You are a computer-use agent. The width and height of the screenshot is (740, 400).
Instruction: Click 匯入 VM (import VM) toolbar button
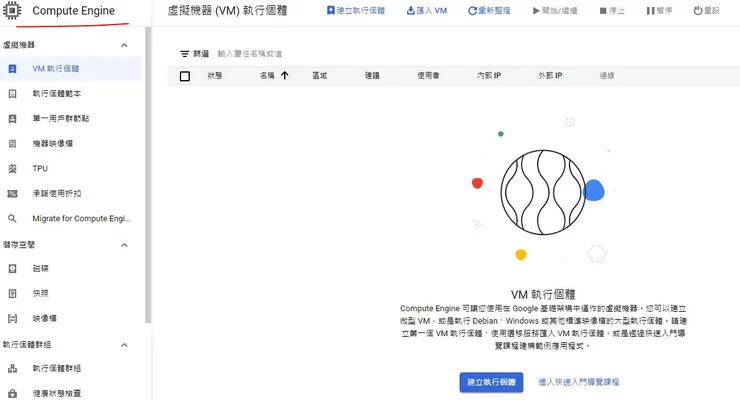427,10
